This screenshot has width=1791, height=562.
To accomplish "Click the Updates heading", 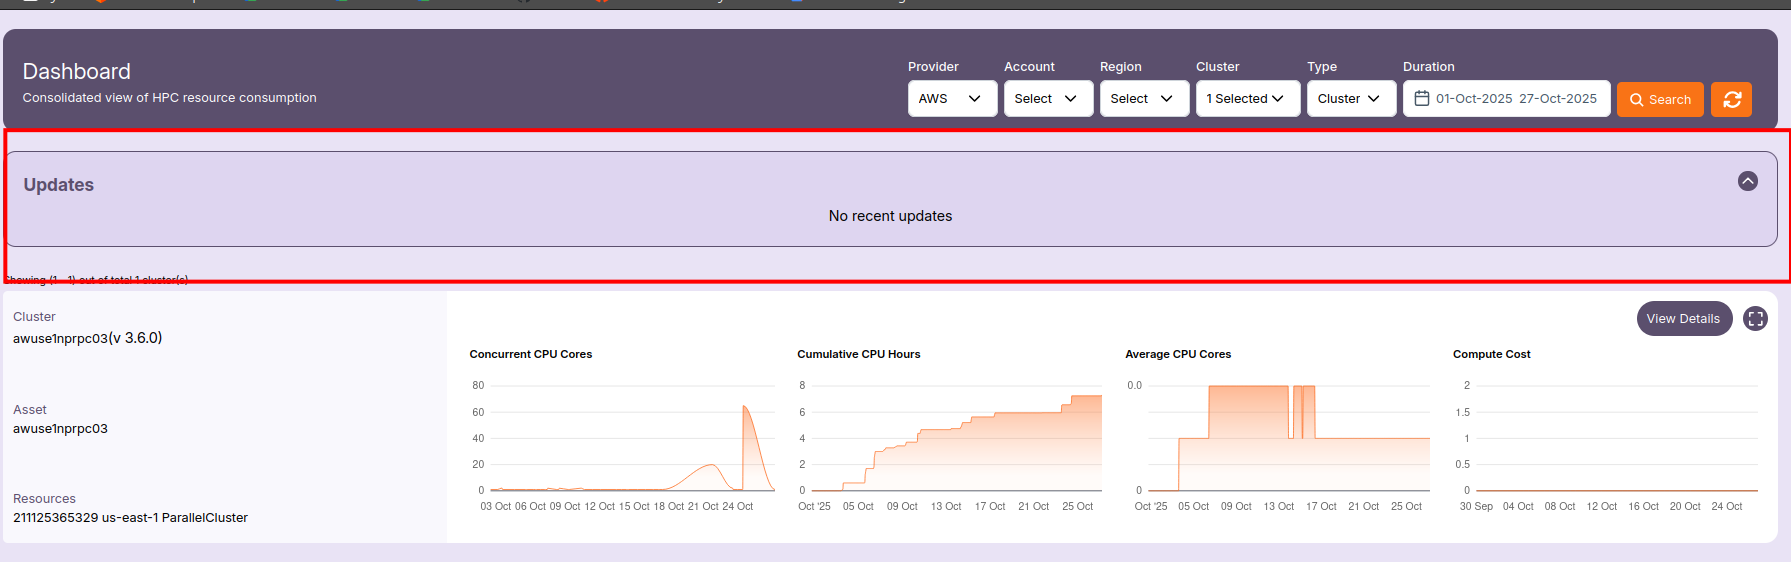I will [x=59, y=185].
